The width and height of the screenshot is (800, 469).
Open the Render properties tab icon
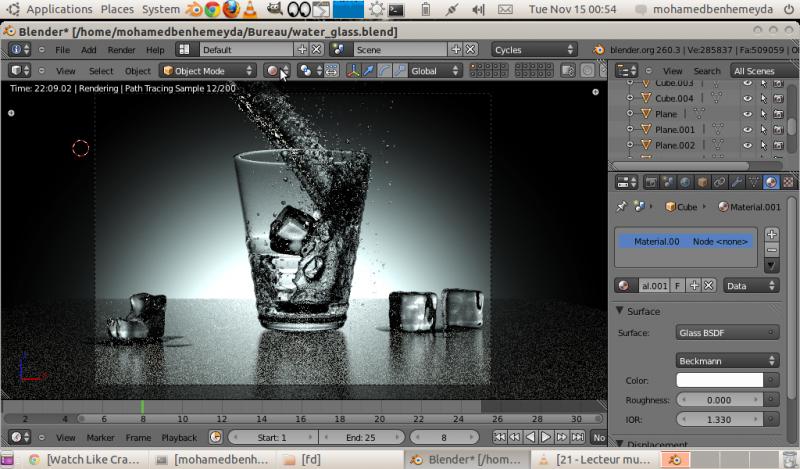point(652,182)
